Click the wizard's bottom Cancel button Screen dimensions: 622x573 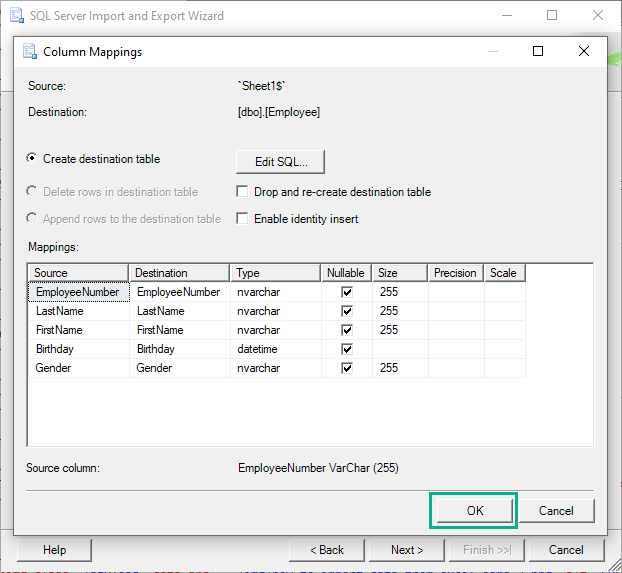point(566,550)
